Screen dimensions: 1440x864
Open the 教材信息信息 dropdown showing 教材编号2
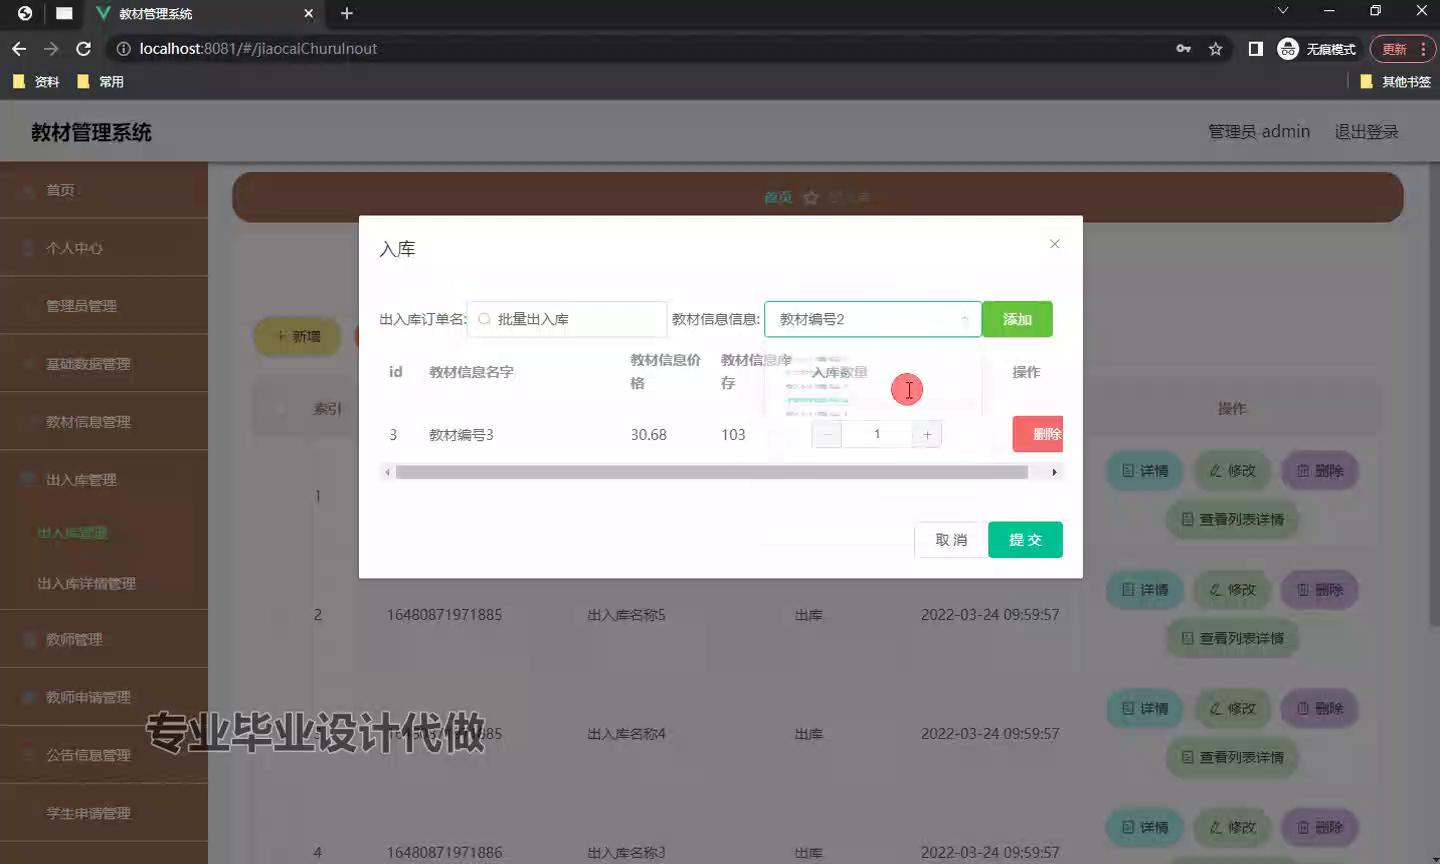[x=872, y=319]
